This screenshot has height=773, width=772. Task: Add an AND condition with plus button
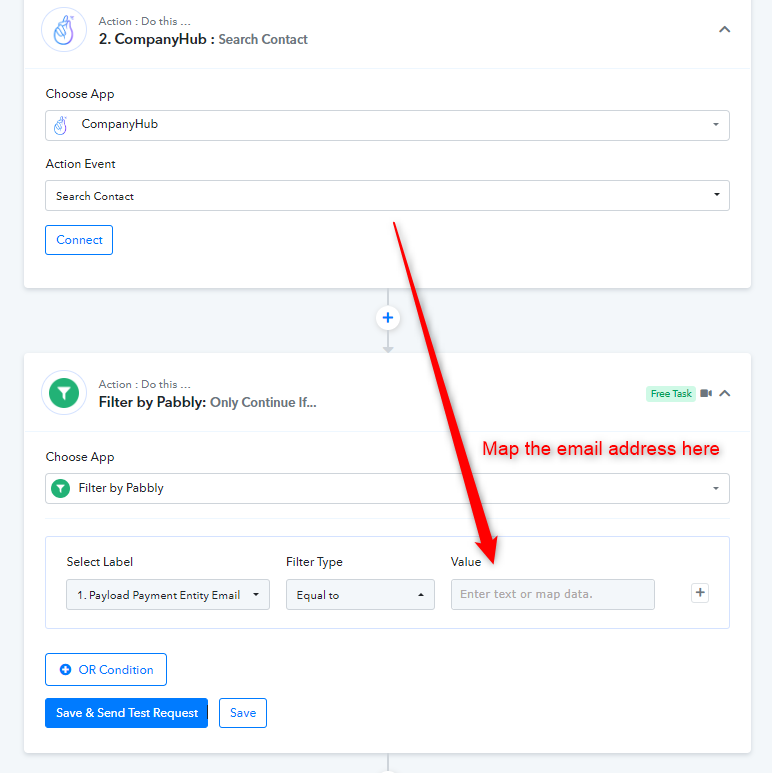(x=700, y=593)
